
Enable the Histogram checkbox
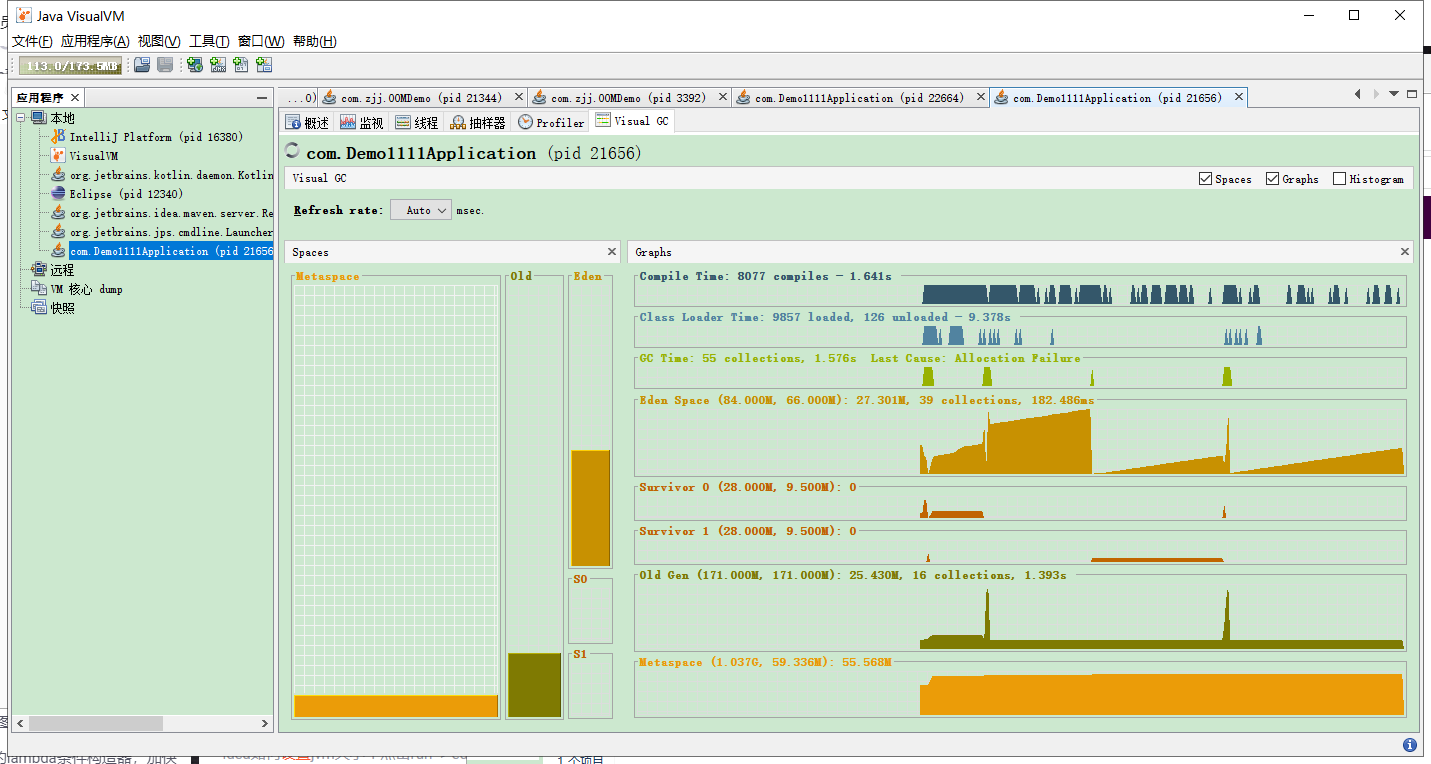click(1340, 179)
